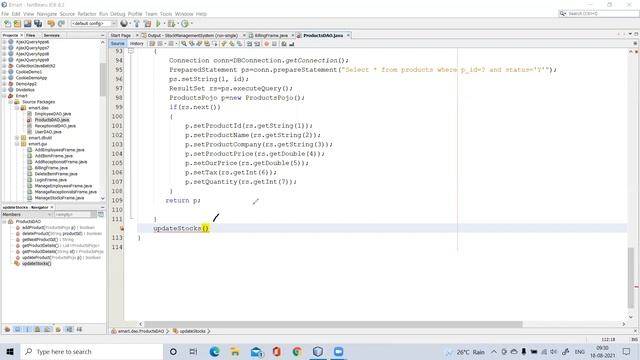
Task: Click the Stop Macro Recording icon
Action: (274, 44)
